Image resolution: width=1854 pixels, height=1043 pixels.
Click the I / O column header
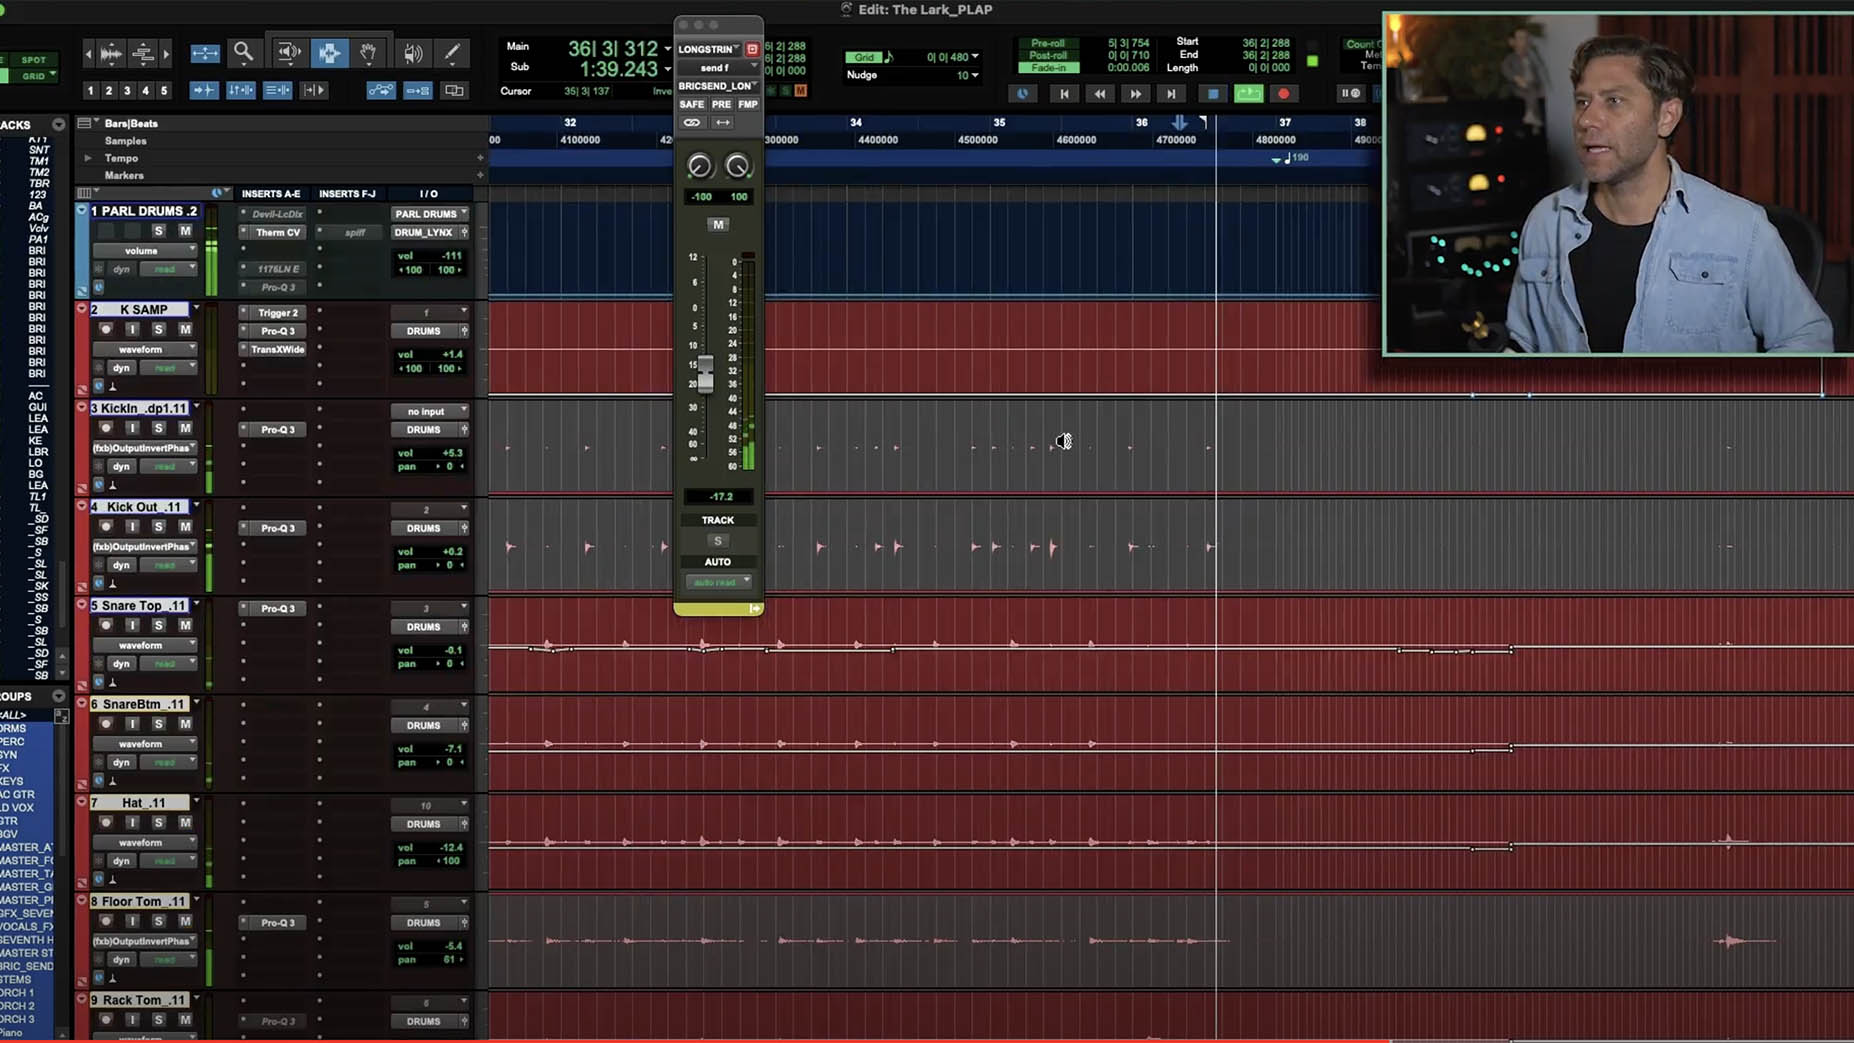[429, 194]
